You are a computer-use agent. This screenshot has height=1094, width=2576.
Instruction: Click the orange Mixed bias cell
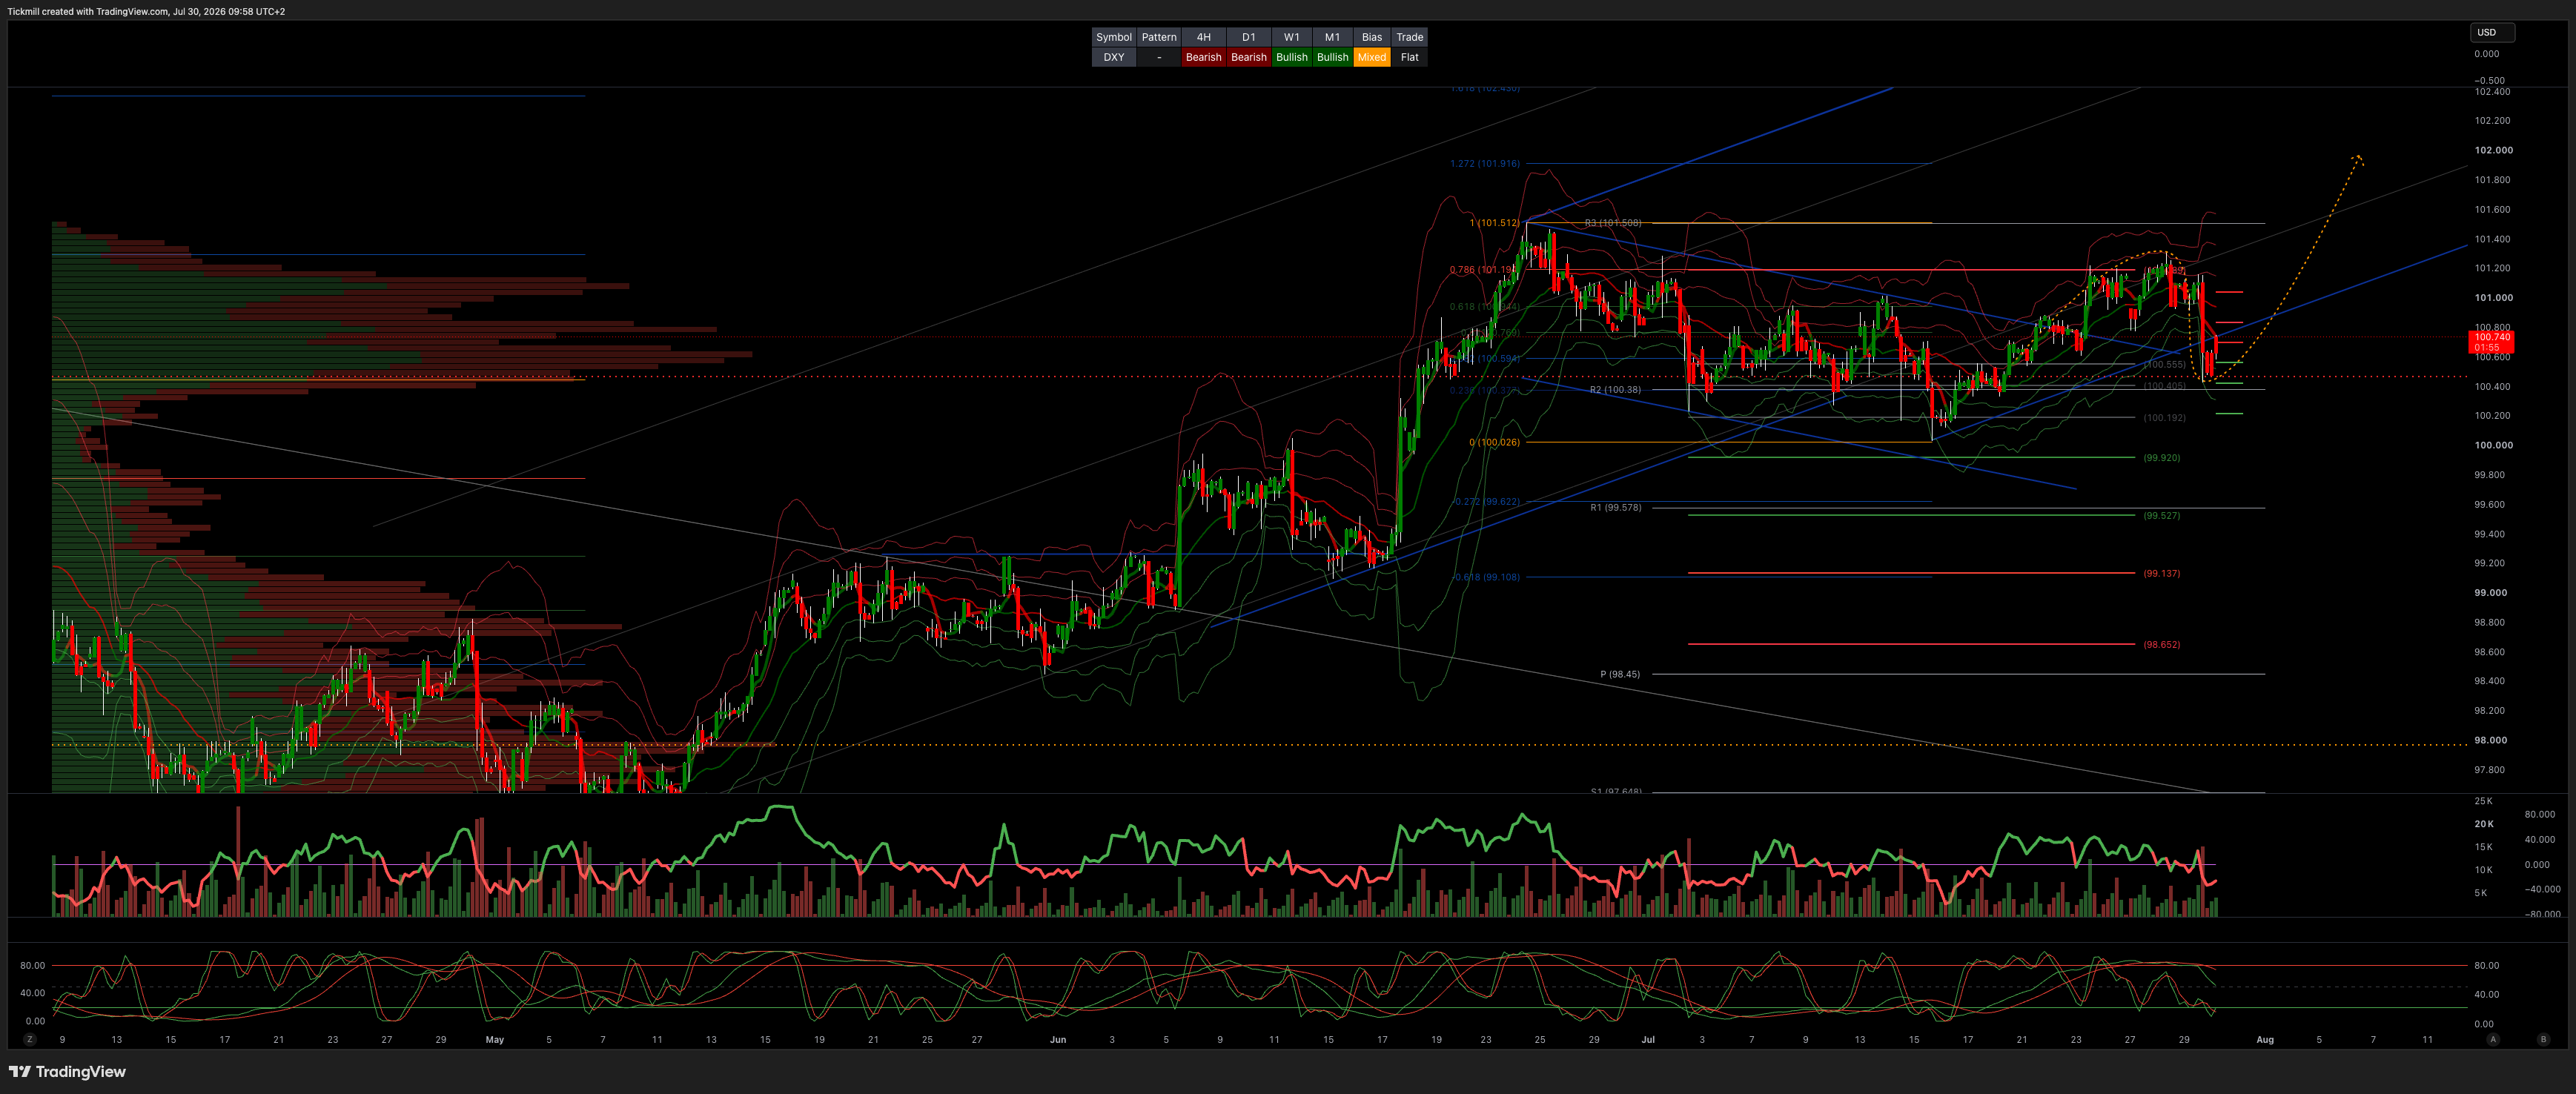[x=1371, y=57]
